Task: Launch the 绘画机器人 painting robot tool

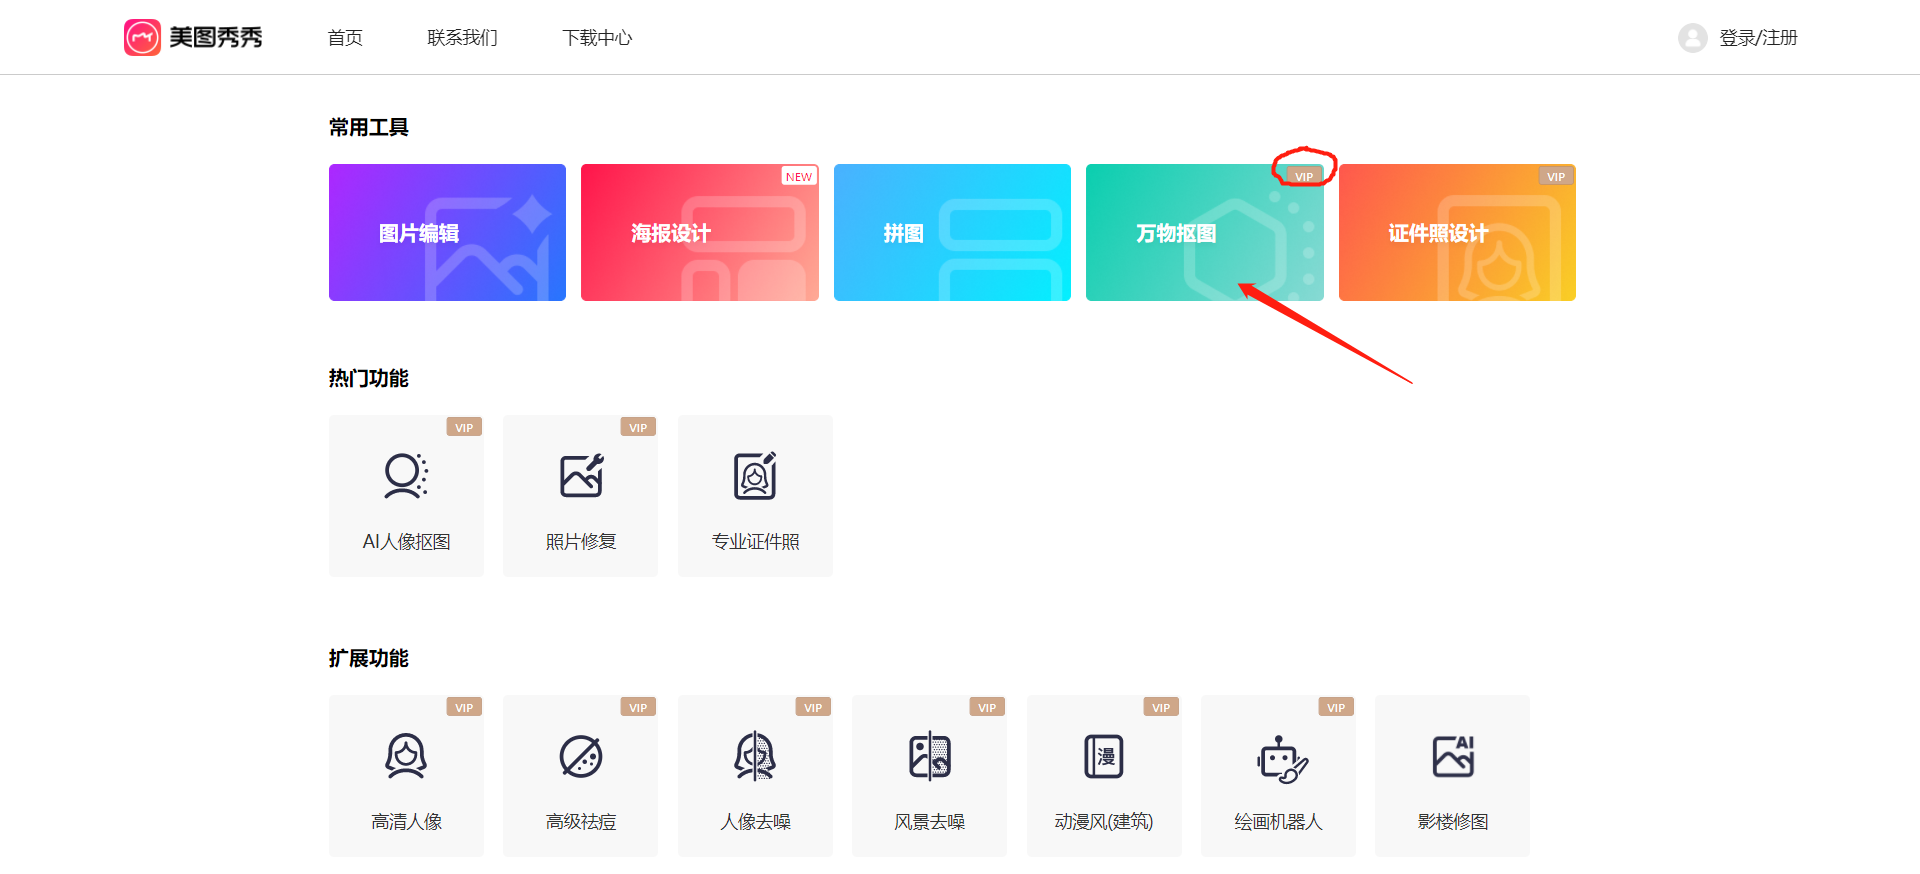Action: pos(1278,776)
